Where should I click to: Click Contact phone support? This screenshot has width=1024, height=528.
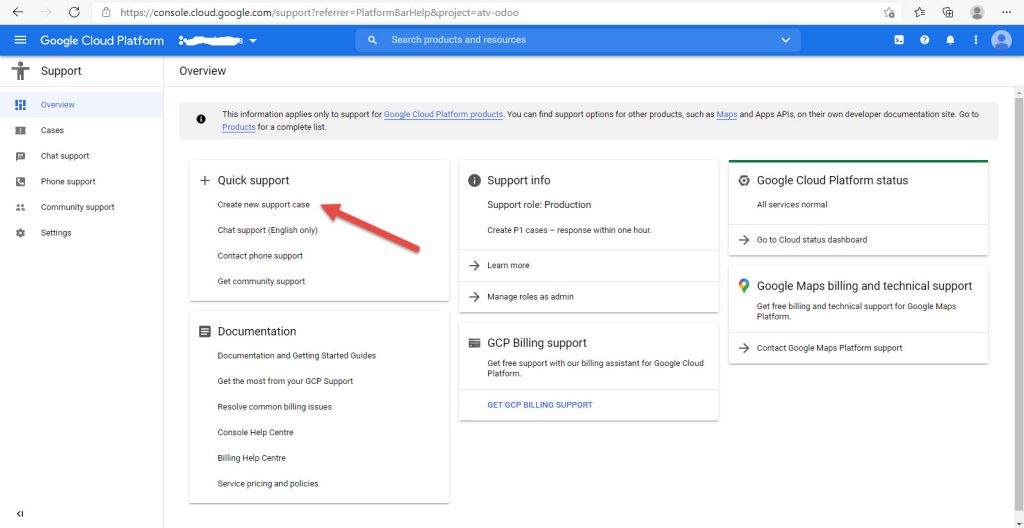pos(260,256)
